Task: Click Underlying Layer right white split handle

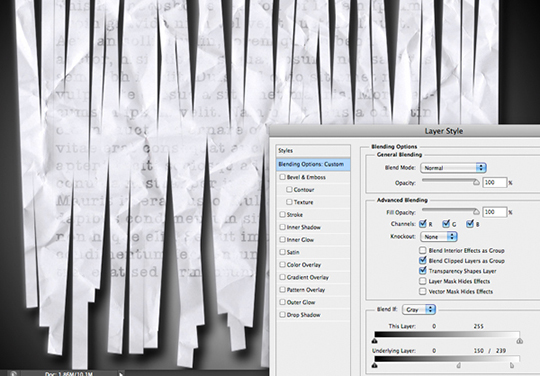Action: 512,365
